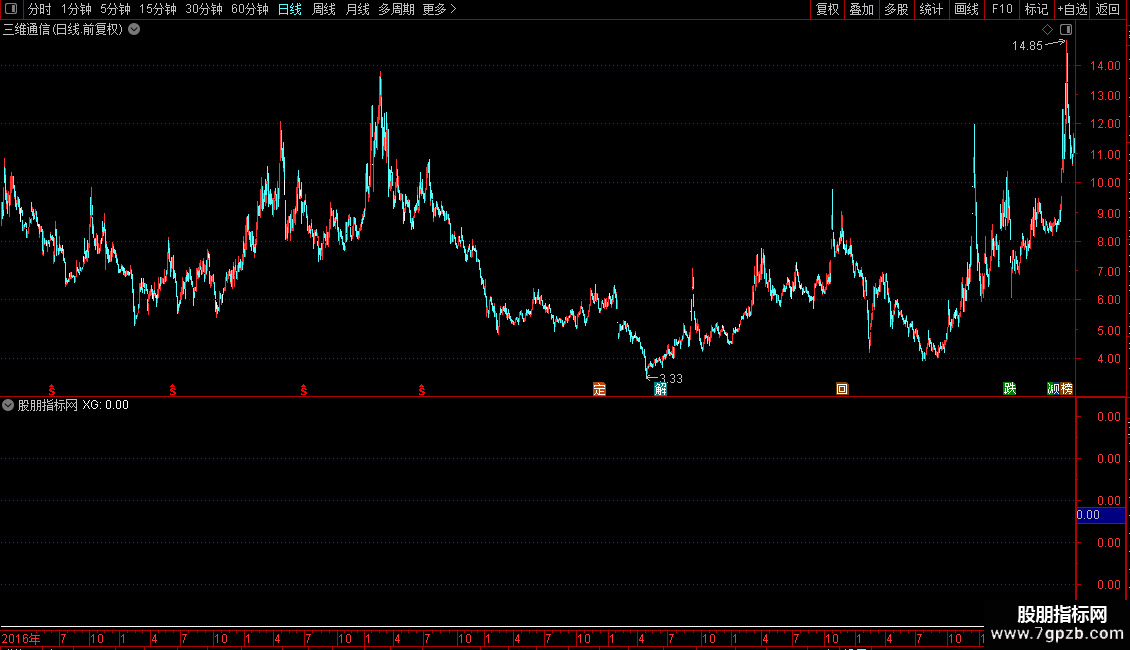Toggle the left sidebar panel icon
1130x650 pixels.
[11, 9]
